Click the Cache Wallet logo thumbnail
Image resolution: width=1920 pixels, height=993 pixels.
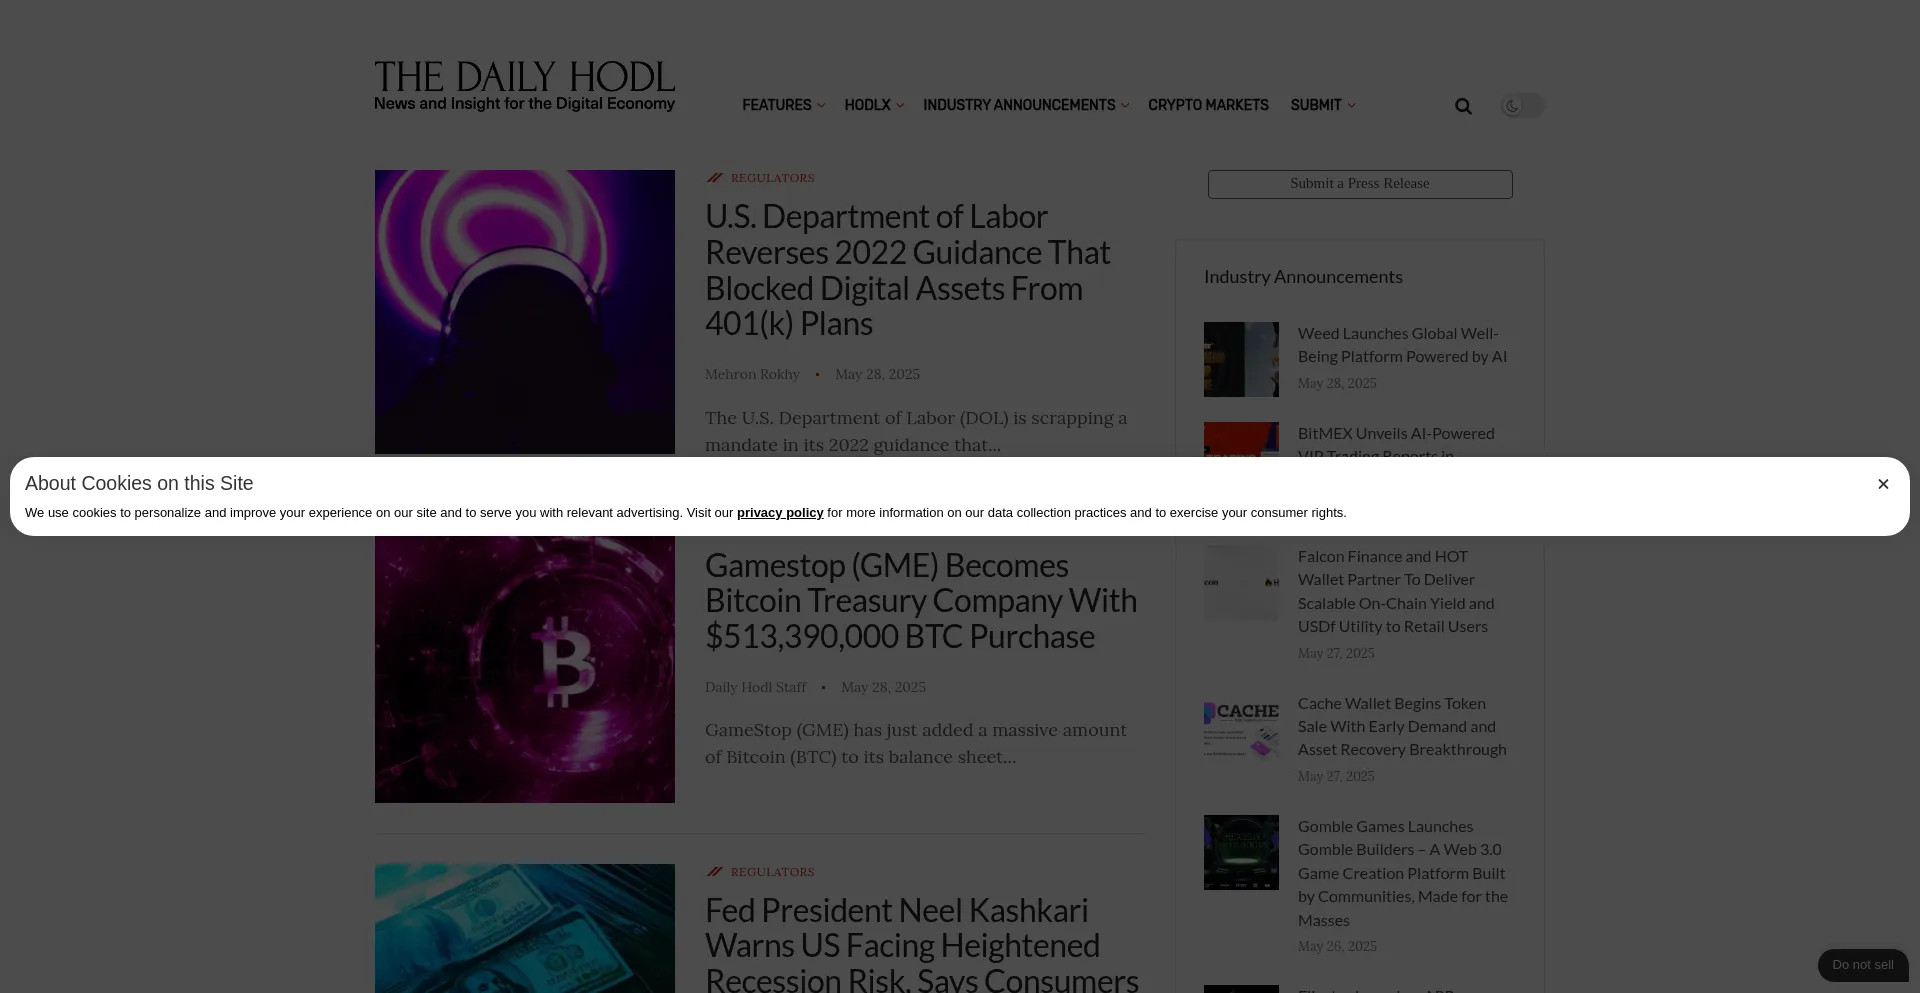1241,729
